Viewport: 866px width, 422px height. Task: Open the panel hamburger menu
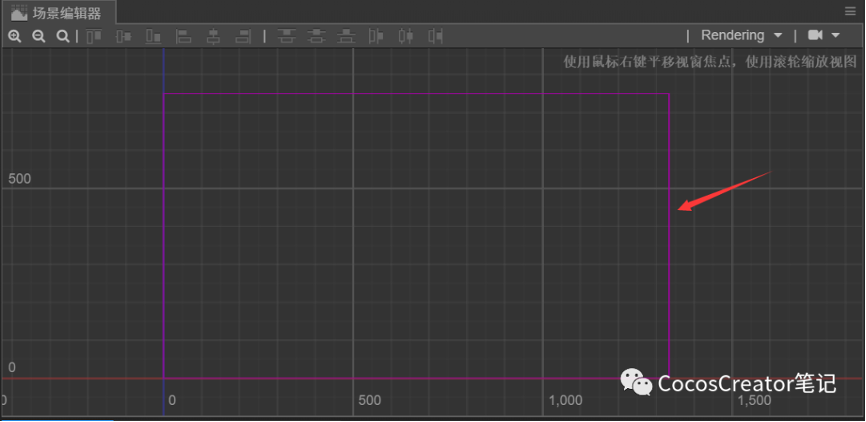coord(852,12)
